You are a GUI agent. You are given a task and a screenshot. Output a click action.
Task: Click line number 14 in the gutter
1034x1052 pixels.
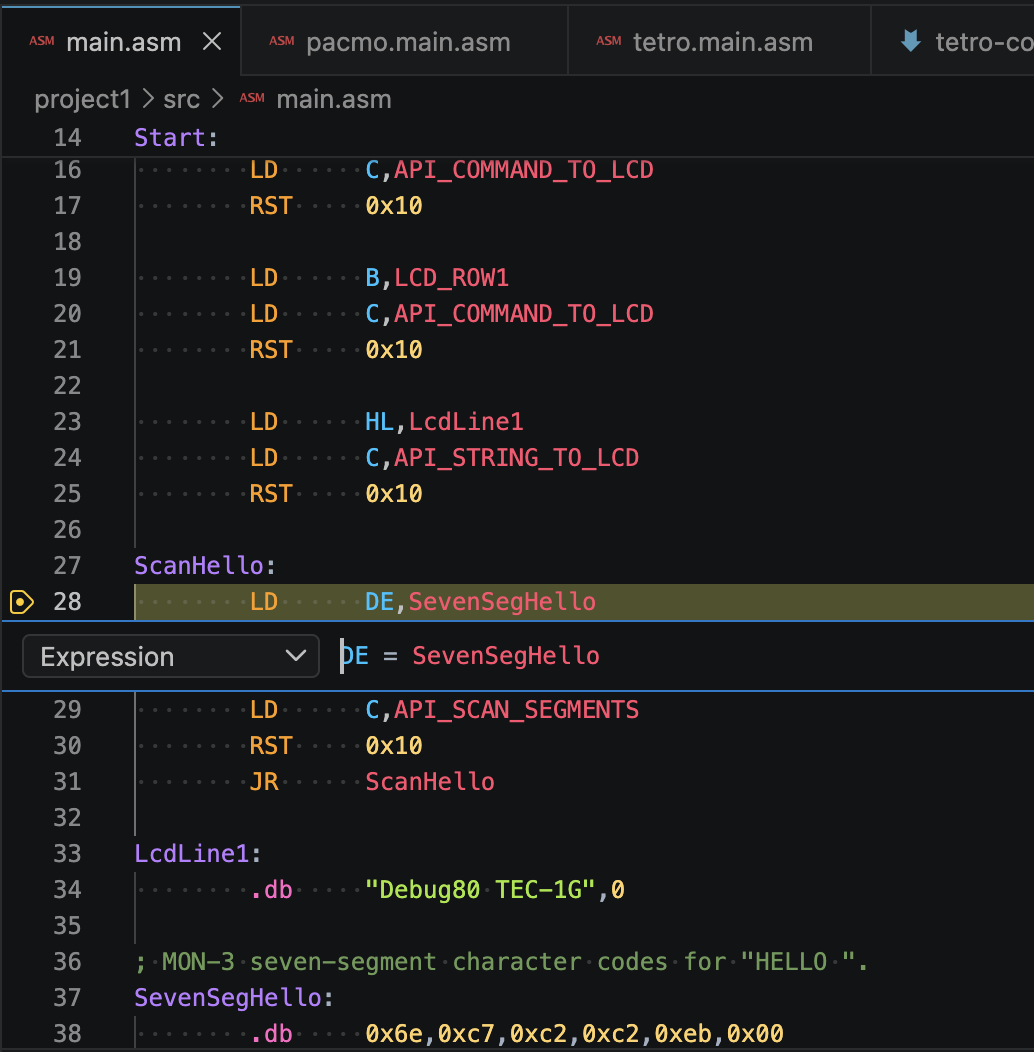(67, 138)
